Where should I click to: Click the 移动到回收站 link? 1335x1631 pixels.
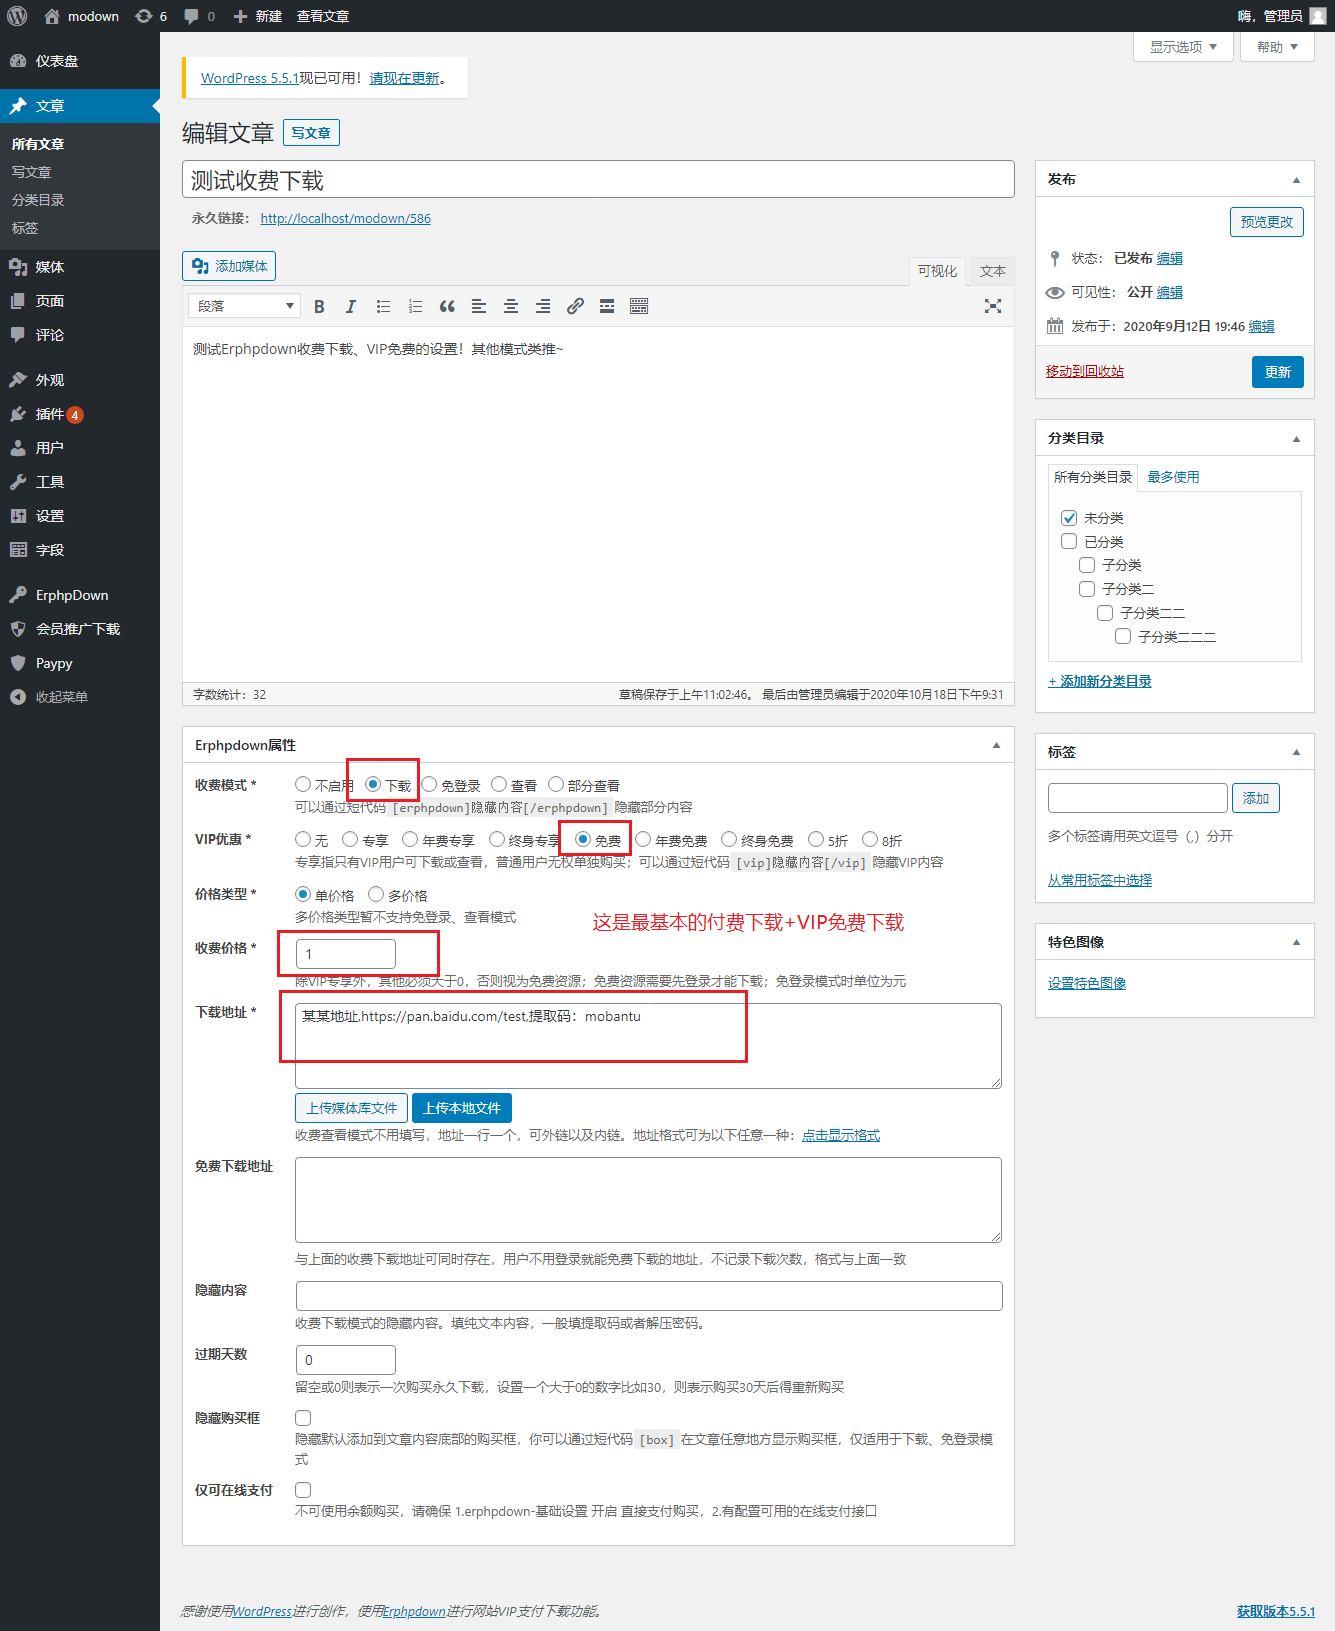(1084, 371)
